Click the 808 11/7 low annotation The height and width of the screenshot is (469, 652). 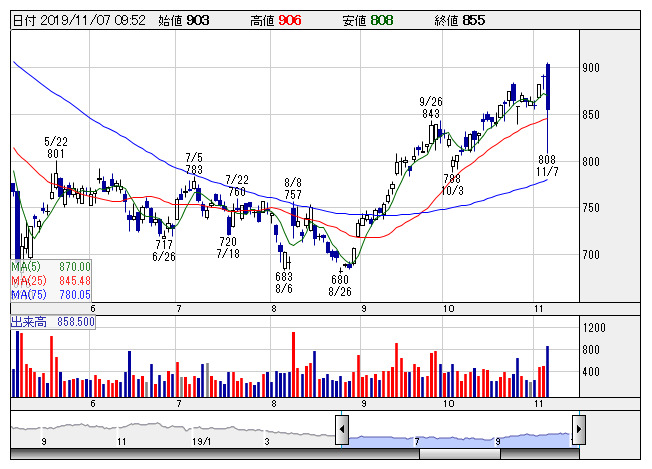click(547, 165)
